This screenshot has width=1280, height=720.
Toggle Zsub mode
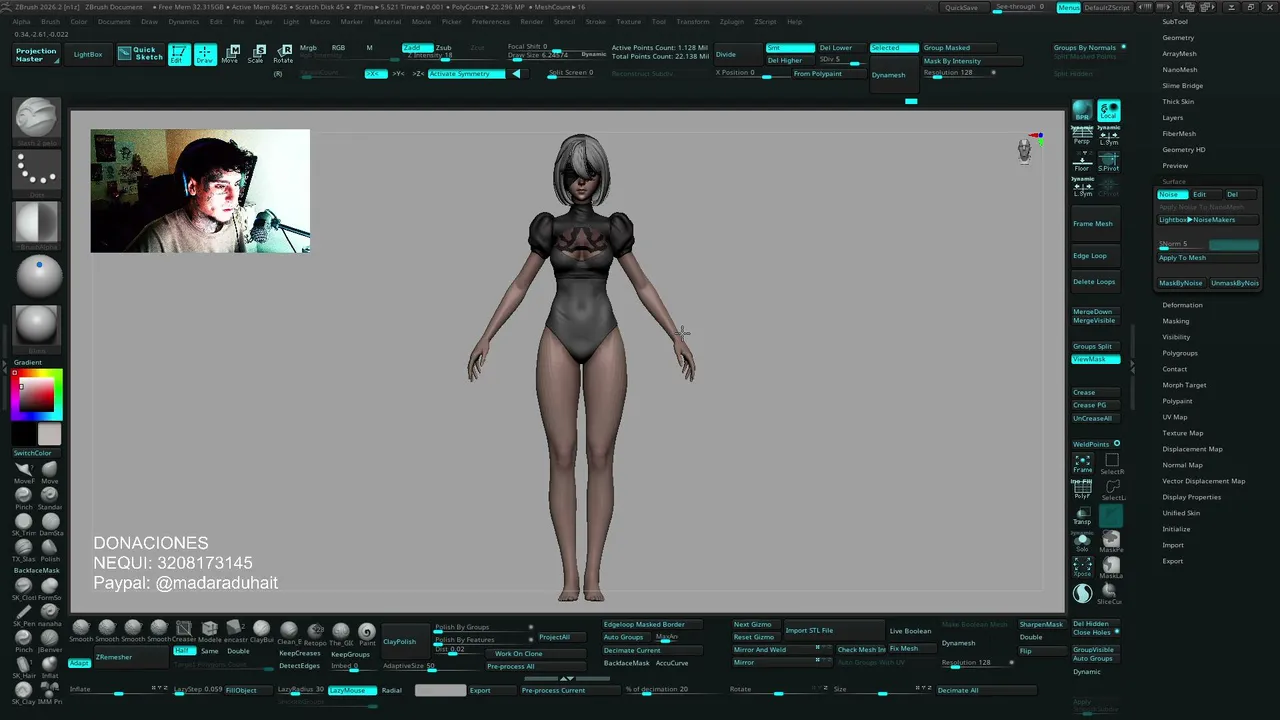(x=444, y=47)
